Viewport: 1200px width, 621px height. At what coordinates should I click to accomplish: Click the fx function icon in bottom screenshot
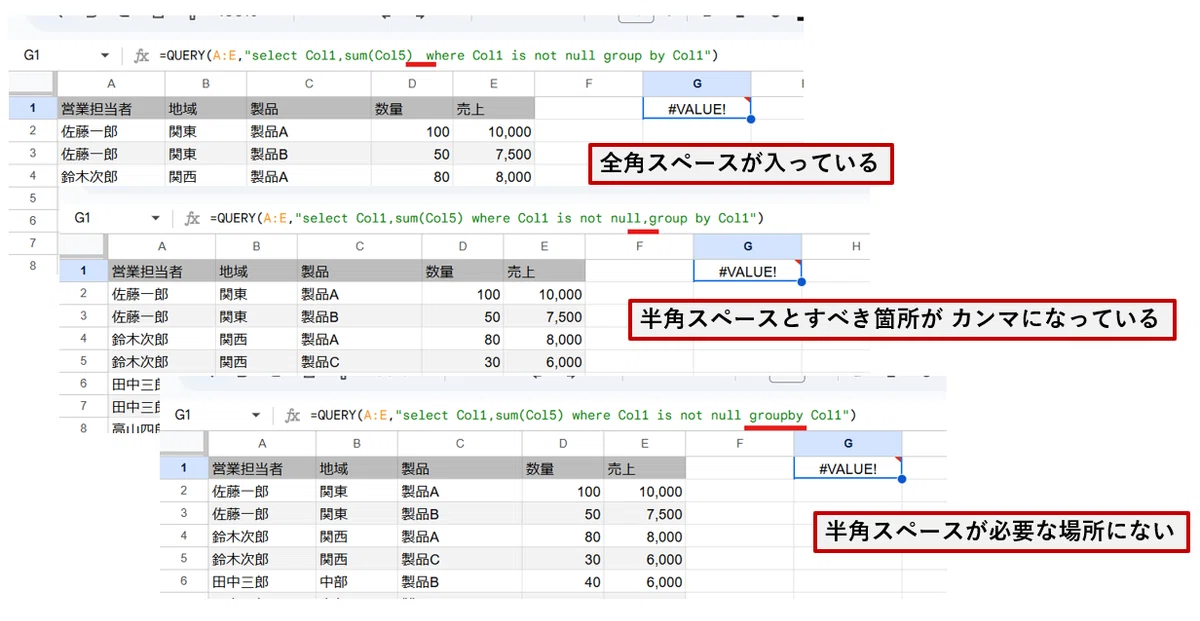pos(293,415)
